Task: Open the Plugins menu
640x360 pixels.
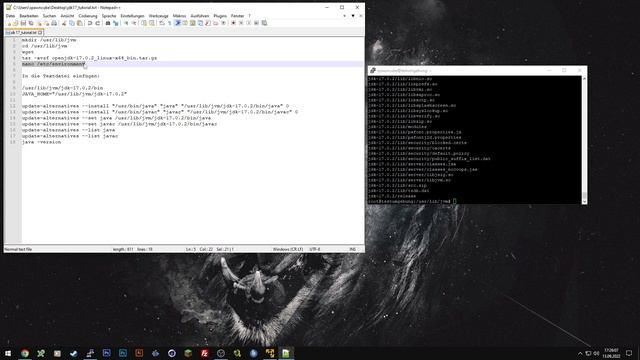Action: [220, 16]
